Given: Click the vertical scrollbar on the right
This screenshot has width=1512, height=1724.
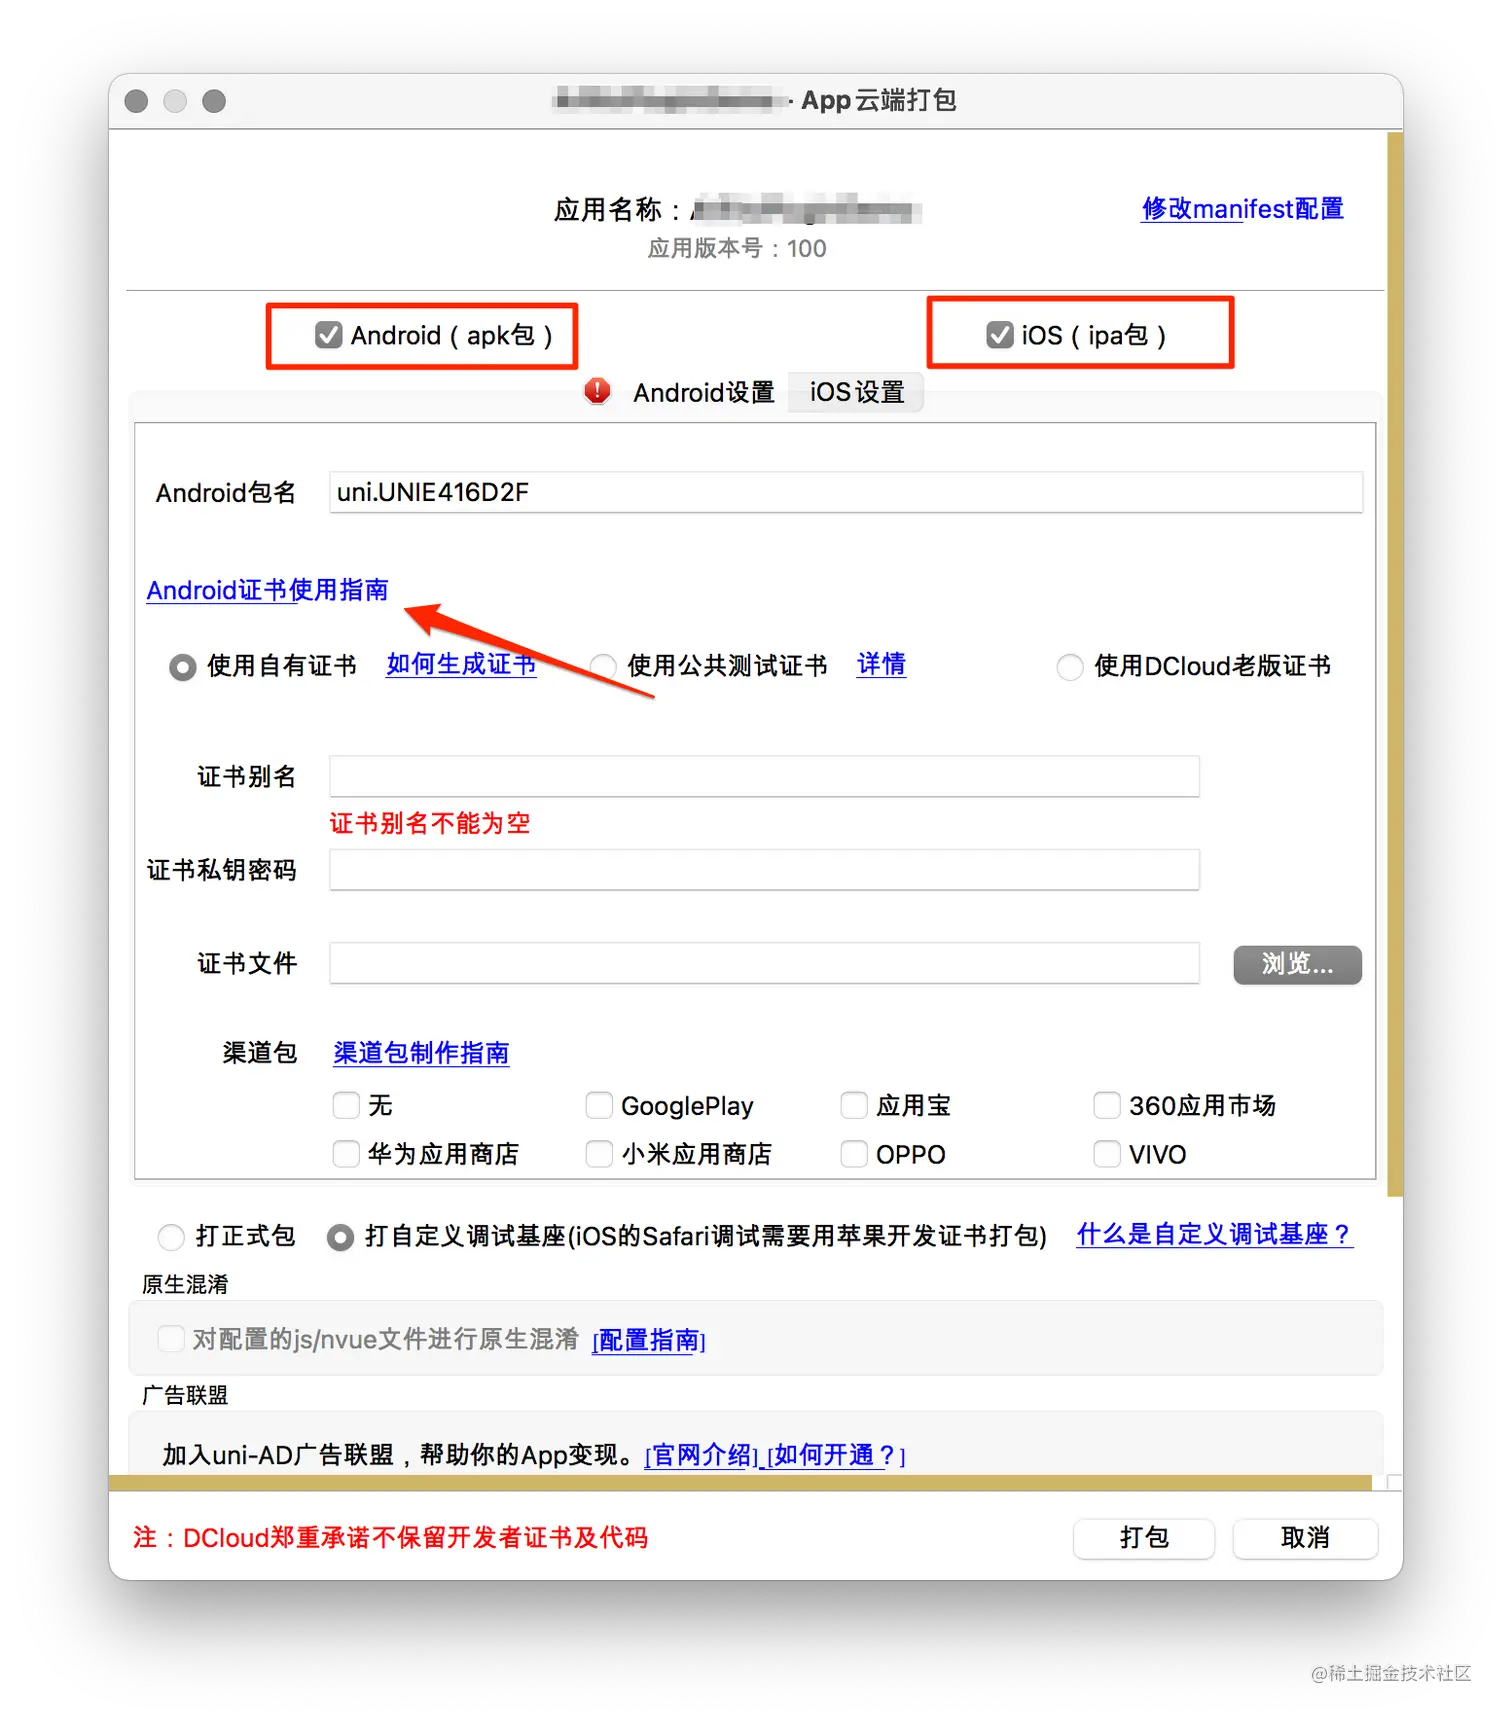Looking at the screenshot, I should click(1395, 664).
